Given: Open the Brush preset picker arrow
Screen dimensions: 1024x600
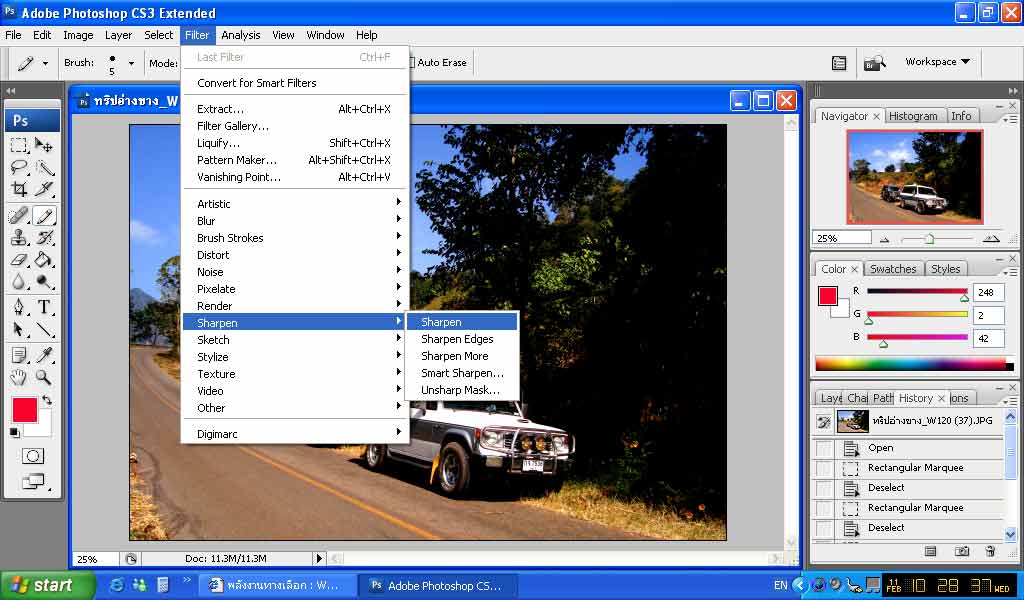Looking at the screenshot, I should click(x=131, y=63).
